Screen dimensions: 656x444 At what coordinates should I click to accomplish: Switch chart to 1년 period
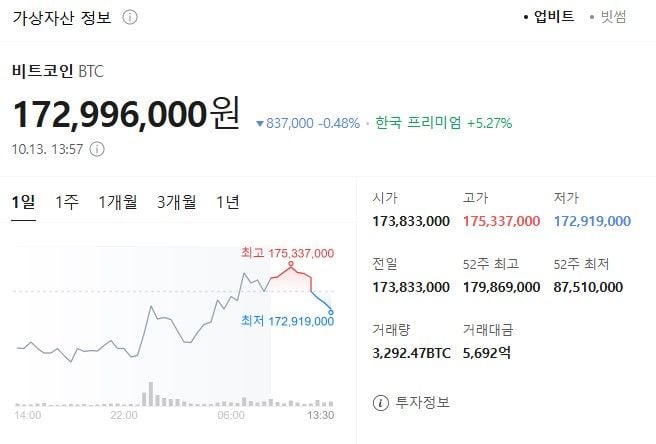click(228, 202)
